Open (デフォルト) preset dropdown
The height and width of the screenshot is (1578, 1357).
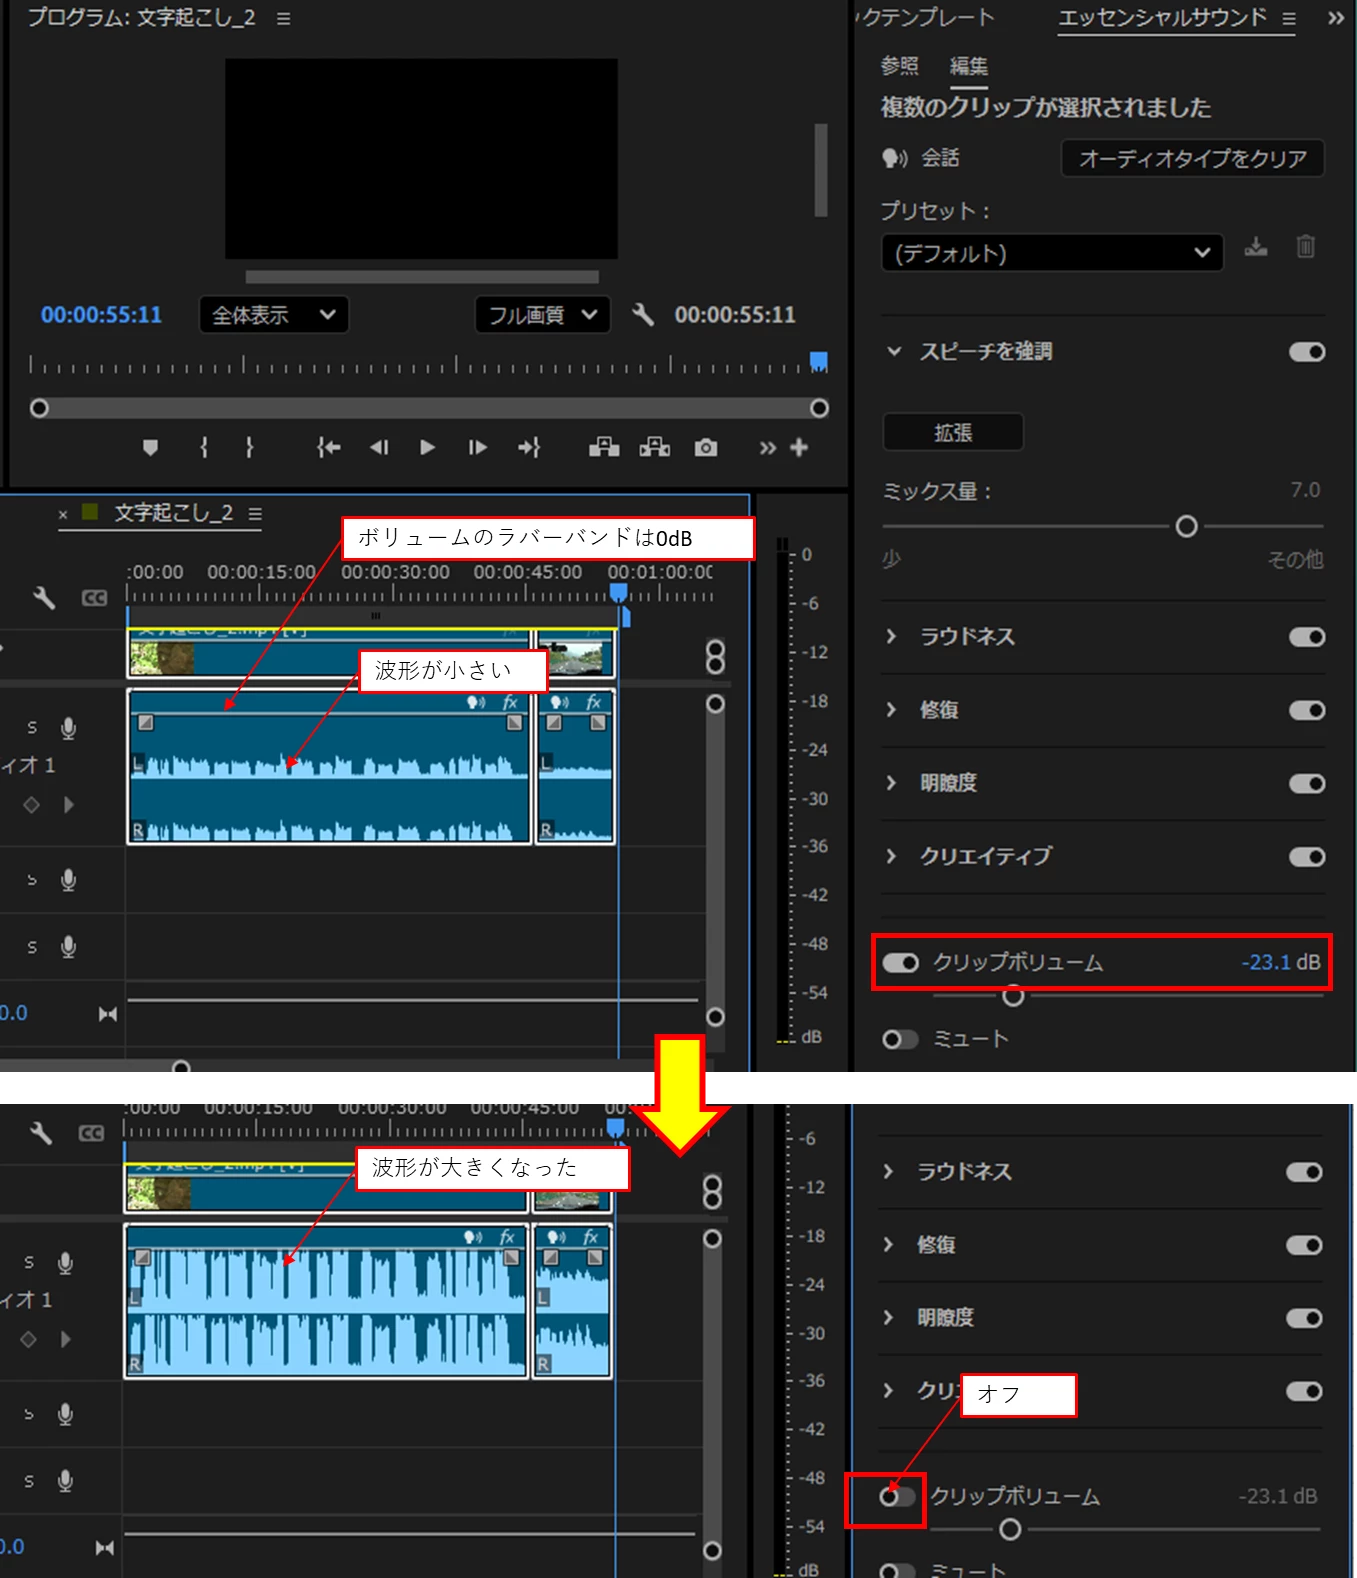(x=1052, y=253)
